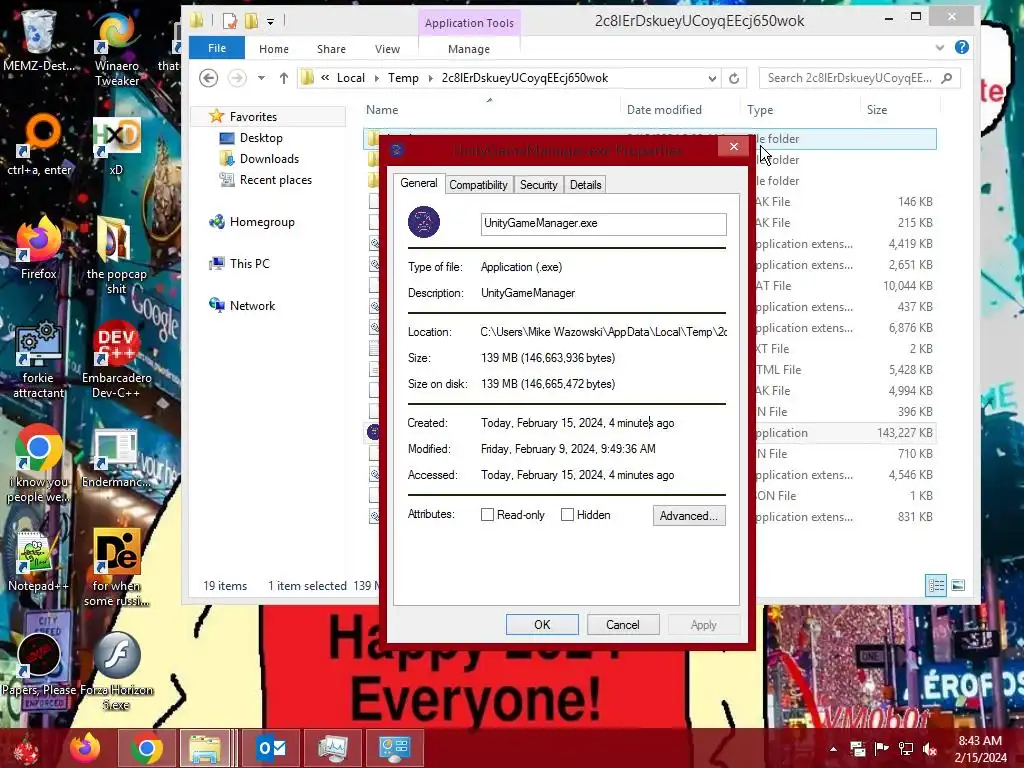This screenshot has width=1024, height=768.
Task: Click Cancel in the Properties dialog
Action: coord(622,624)
